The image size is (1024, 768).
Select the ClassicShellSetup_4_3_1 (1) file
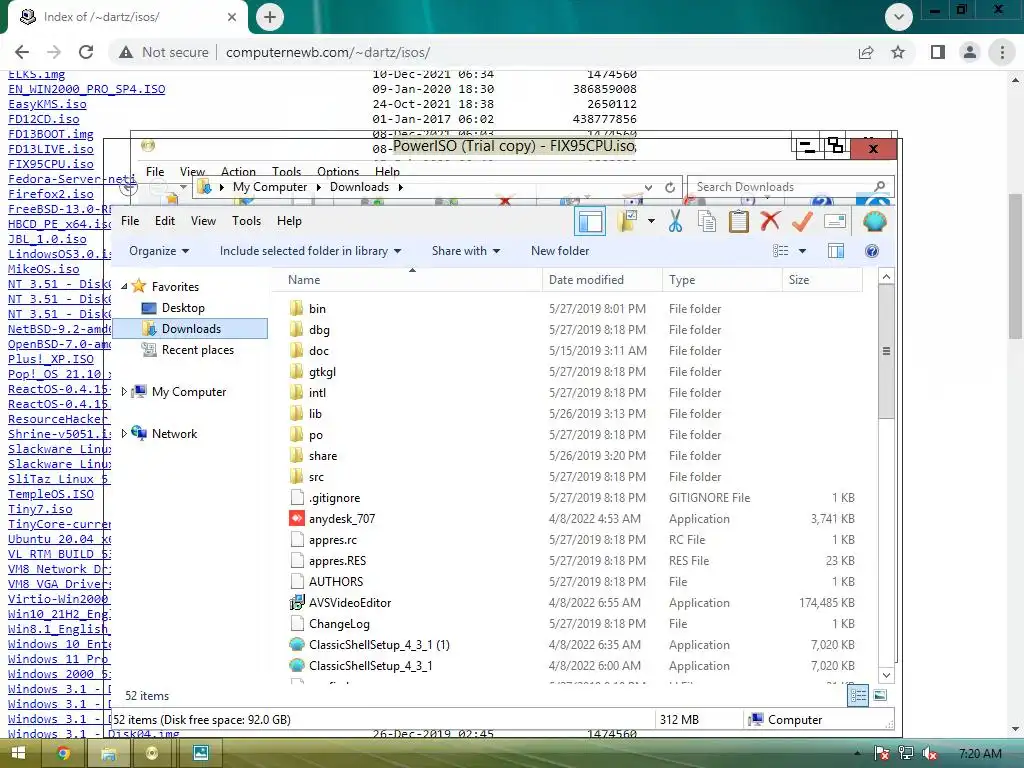pos(379,645)
